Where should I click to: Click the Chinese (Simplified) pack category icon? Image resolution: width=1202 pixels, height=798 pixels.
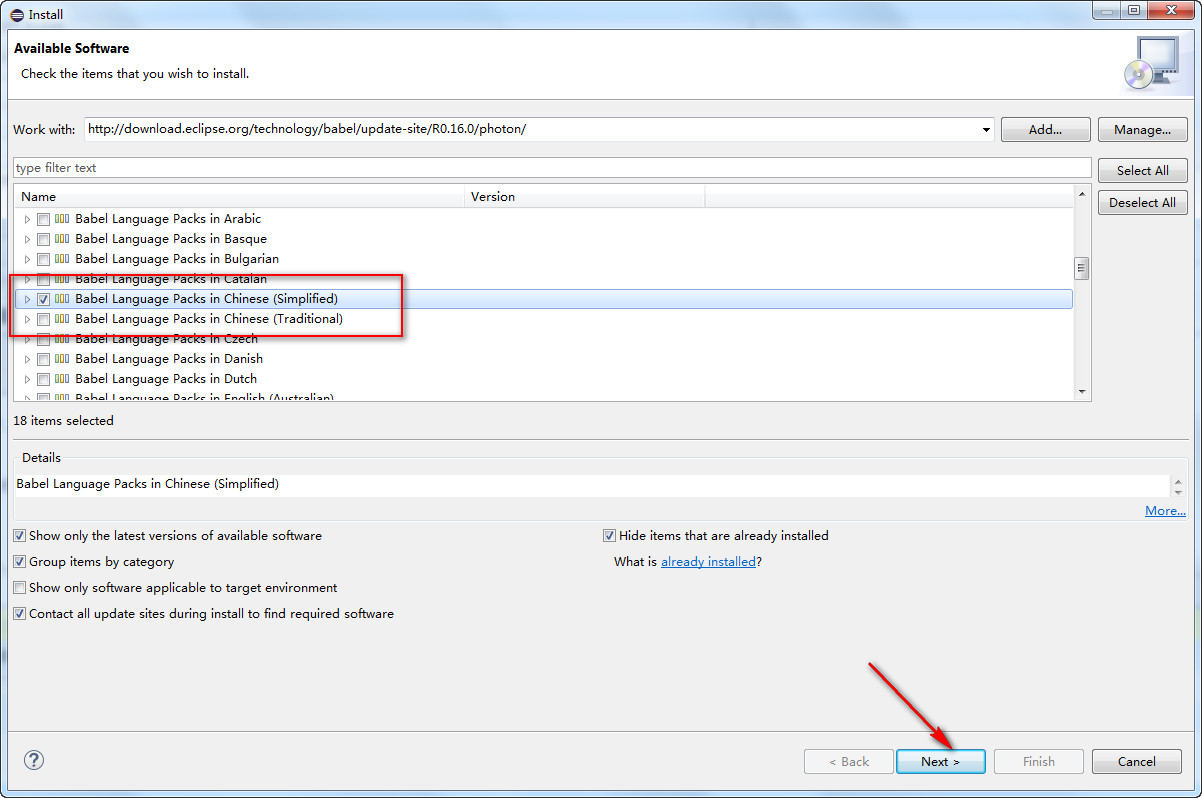(x=62, y=299)
